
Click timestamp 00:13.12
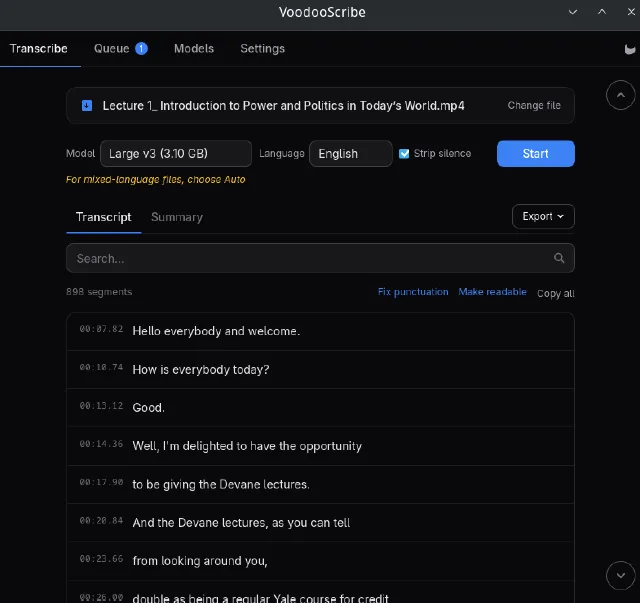(101, 406)
